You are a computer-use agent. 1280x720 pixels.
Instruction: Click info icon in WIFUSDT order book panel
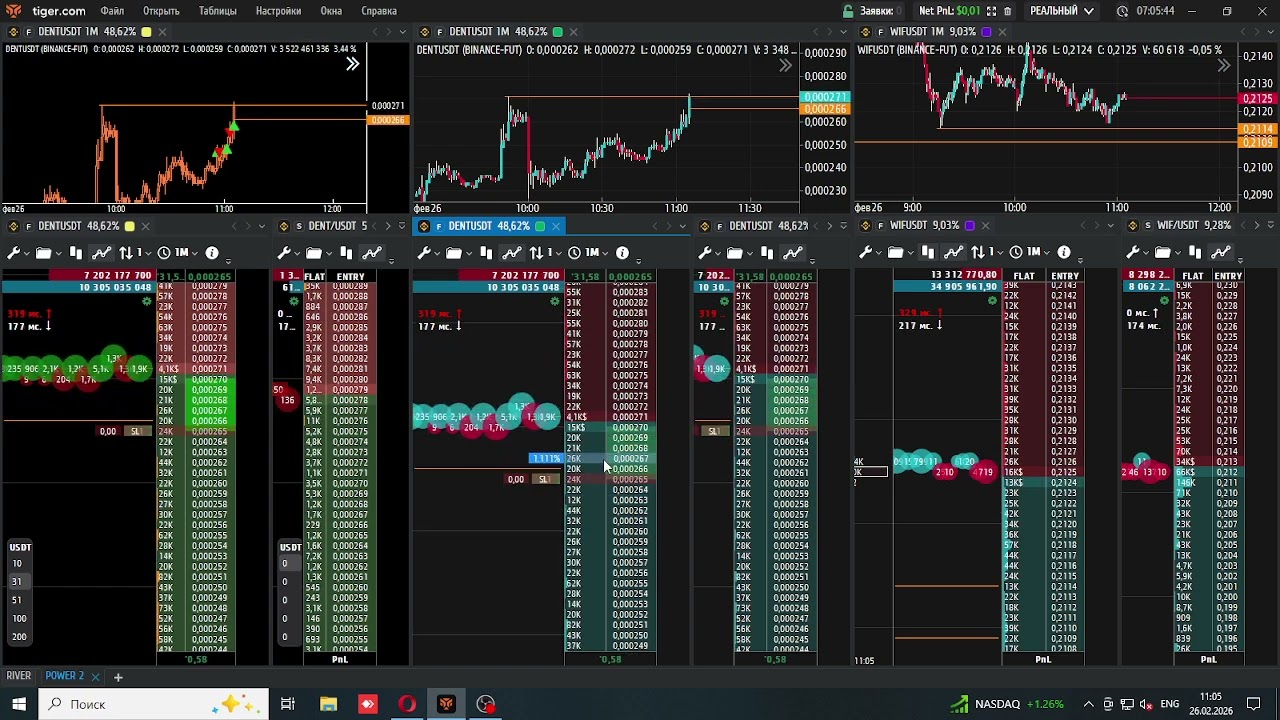pos(1064,253)
